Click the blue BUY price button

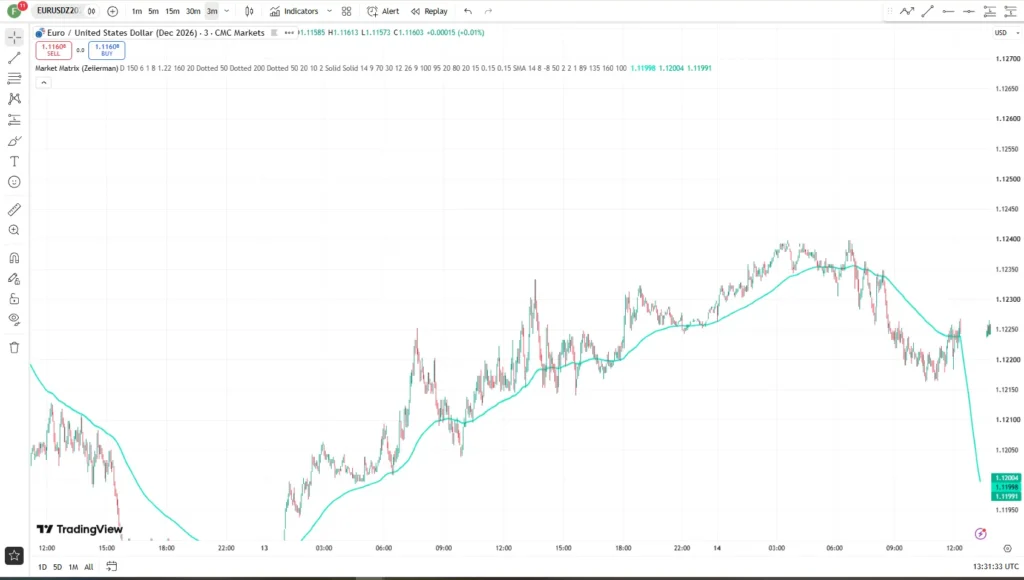(106, 50)
